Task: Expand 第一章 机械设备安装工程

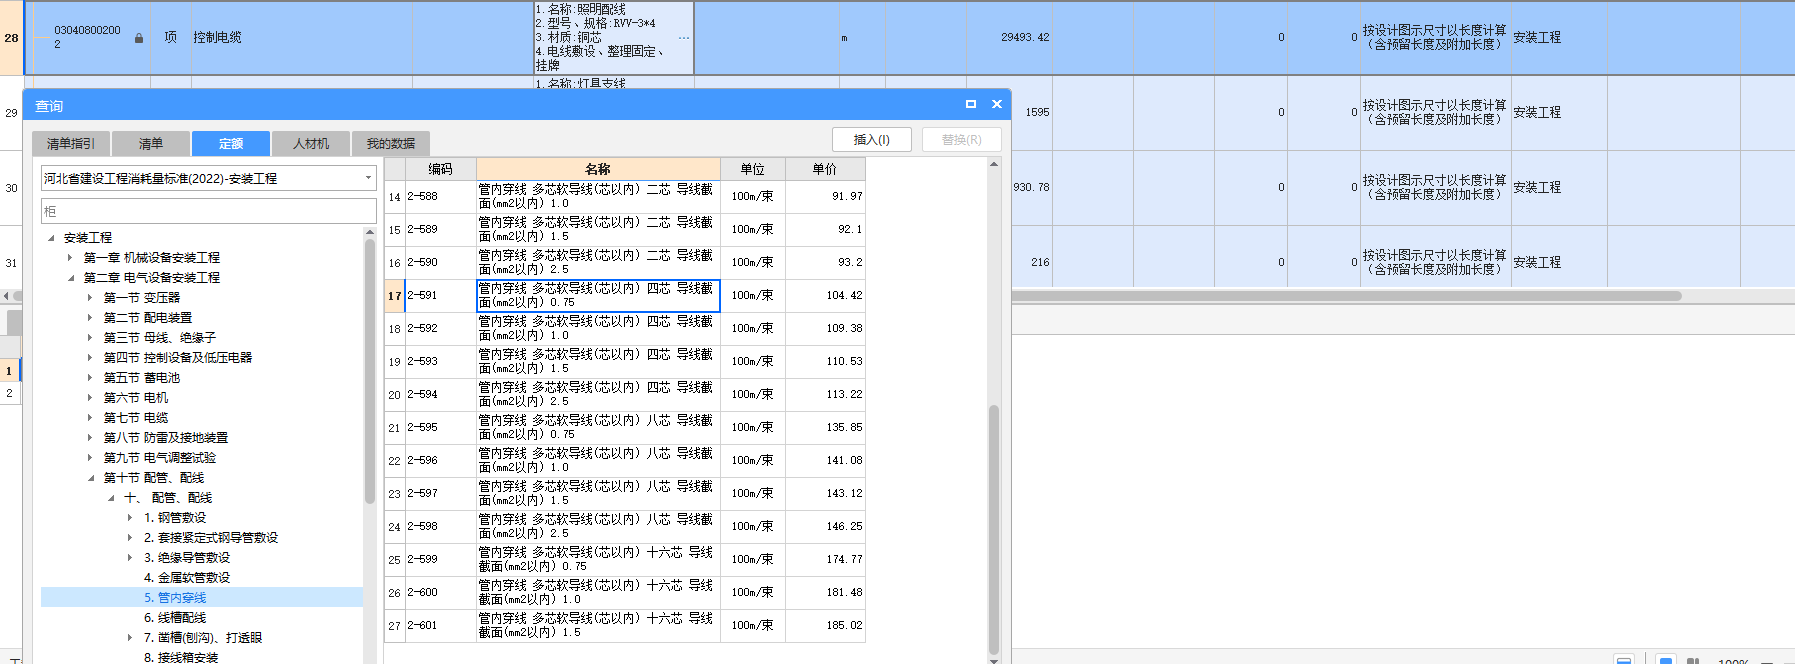Action: 70,258
